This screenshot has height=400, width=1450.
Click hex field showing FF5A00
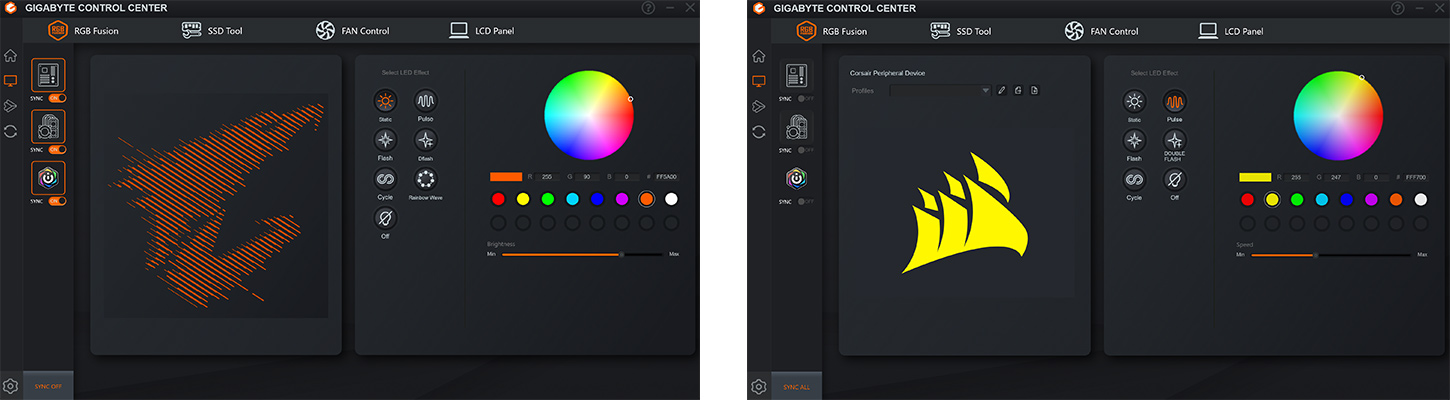coord(667,176)
